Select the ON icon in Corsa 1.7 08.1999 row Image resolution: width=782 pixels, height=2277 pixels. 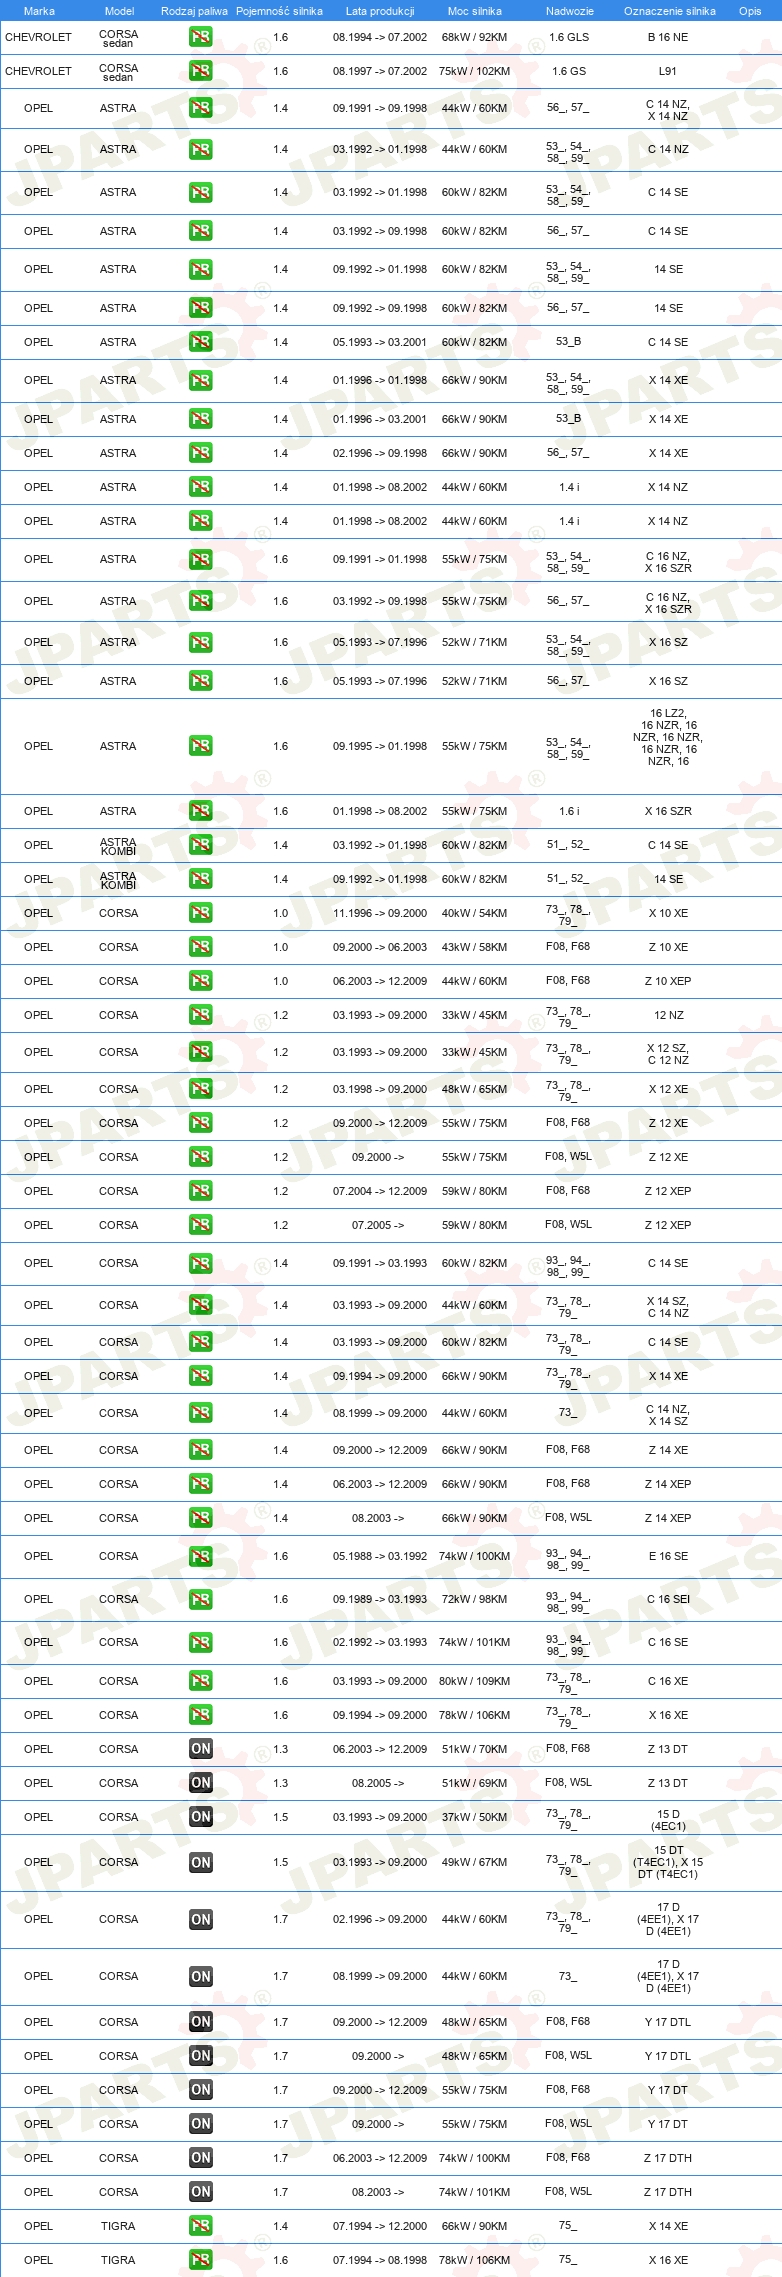pyautogui.click(x=200, y=1977)
